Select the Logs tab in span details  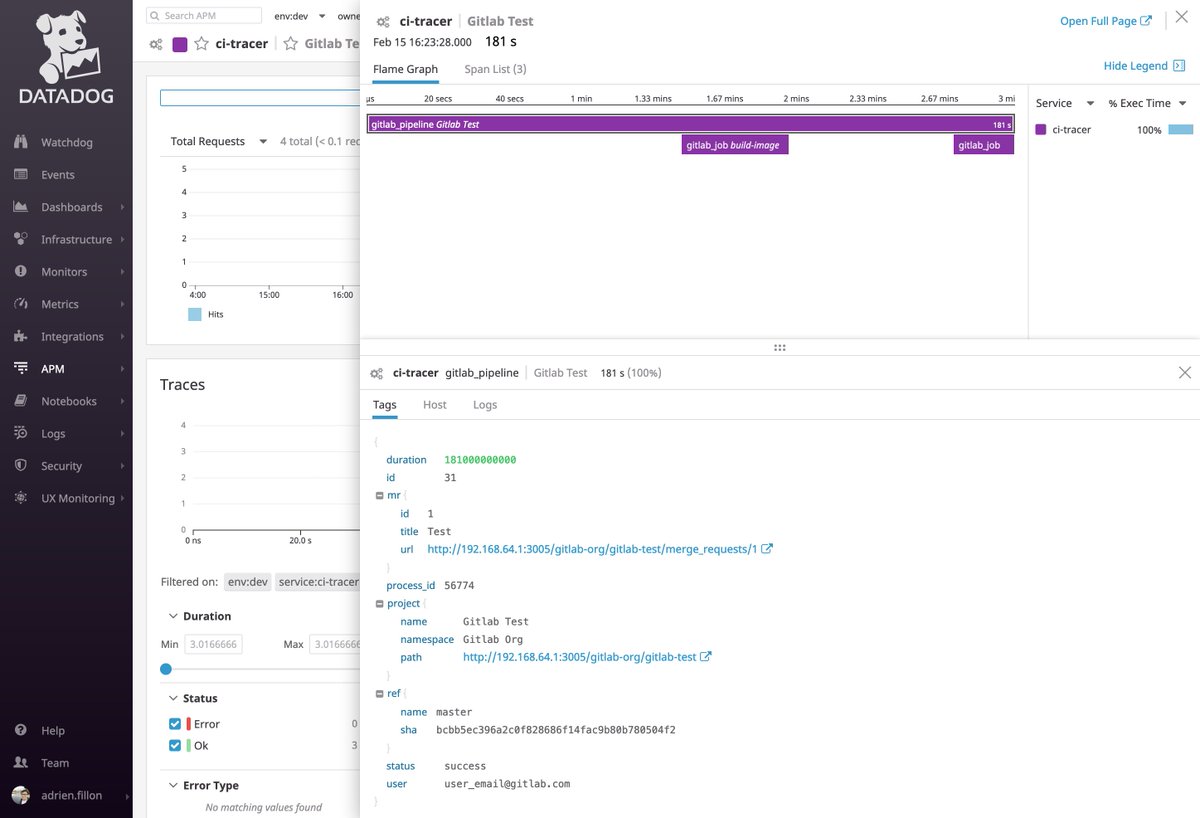coord(485,405)
